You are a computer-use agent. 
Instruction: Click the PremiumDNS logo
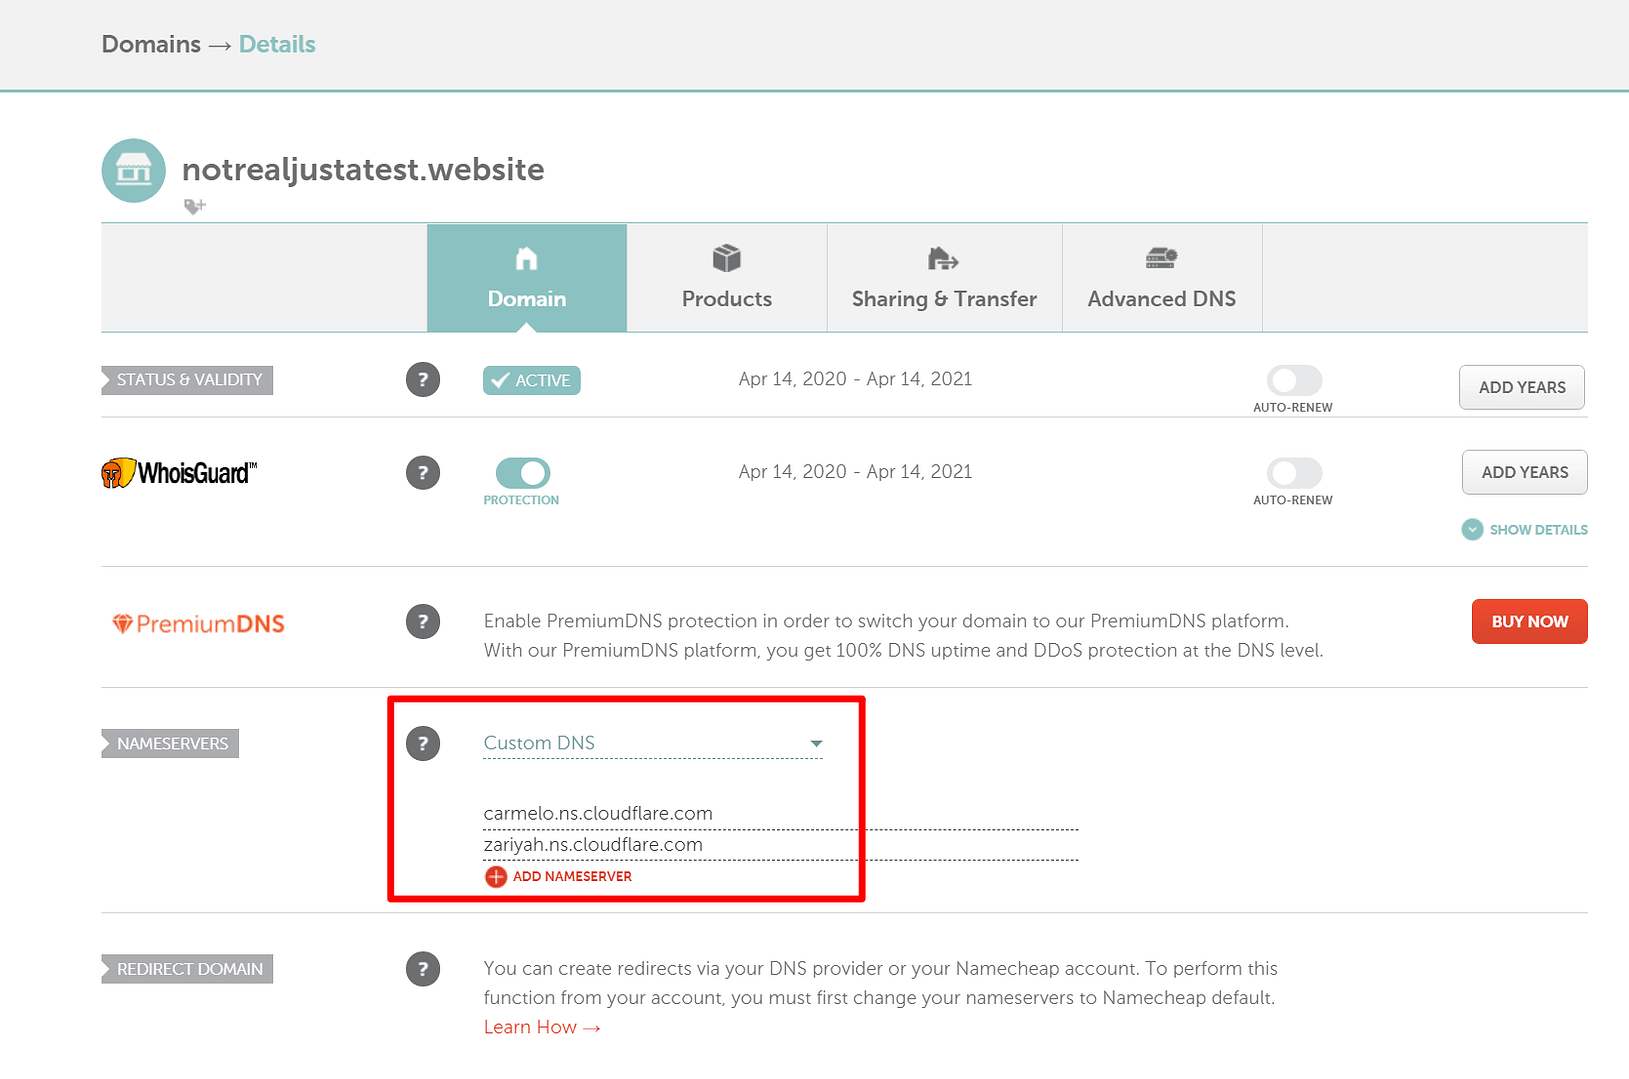pyautogui.click(x=198, y=622)
